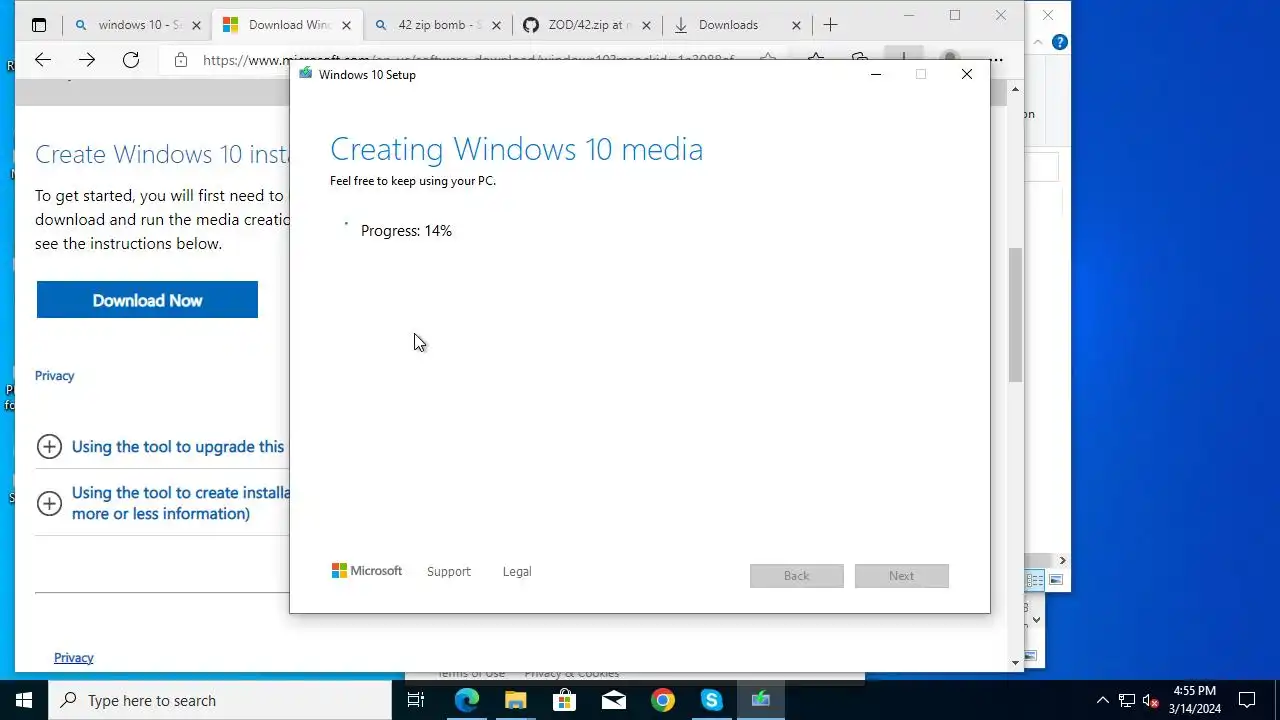This screenshot has height=720, width=1280.
Task: Open File Explorer from taskbar
Action: [x=515, y=700]
